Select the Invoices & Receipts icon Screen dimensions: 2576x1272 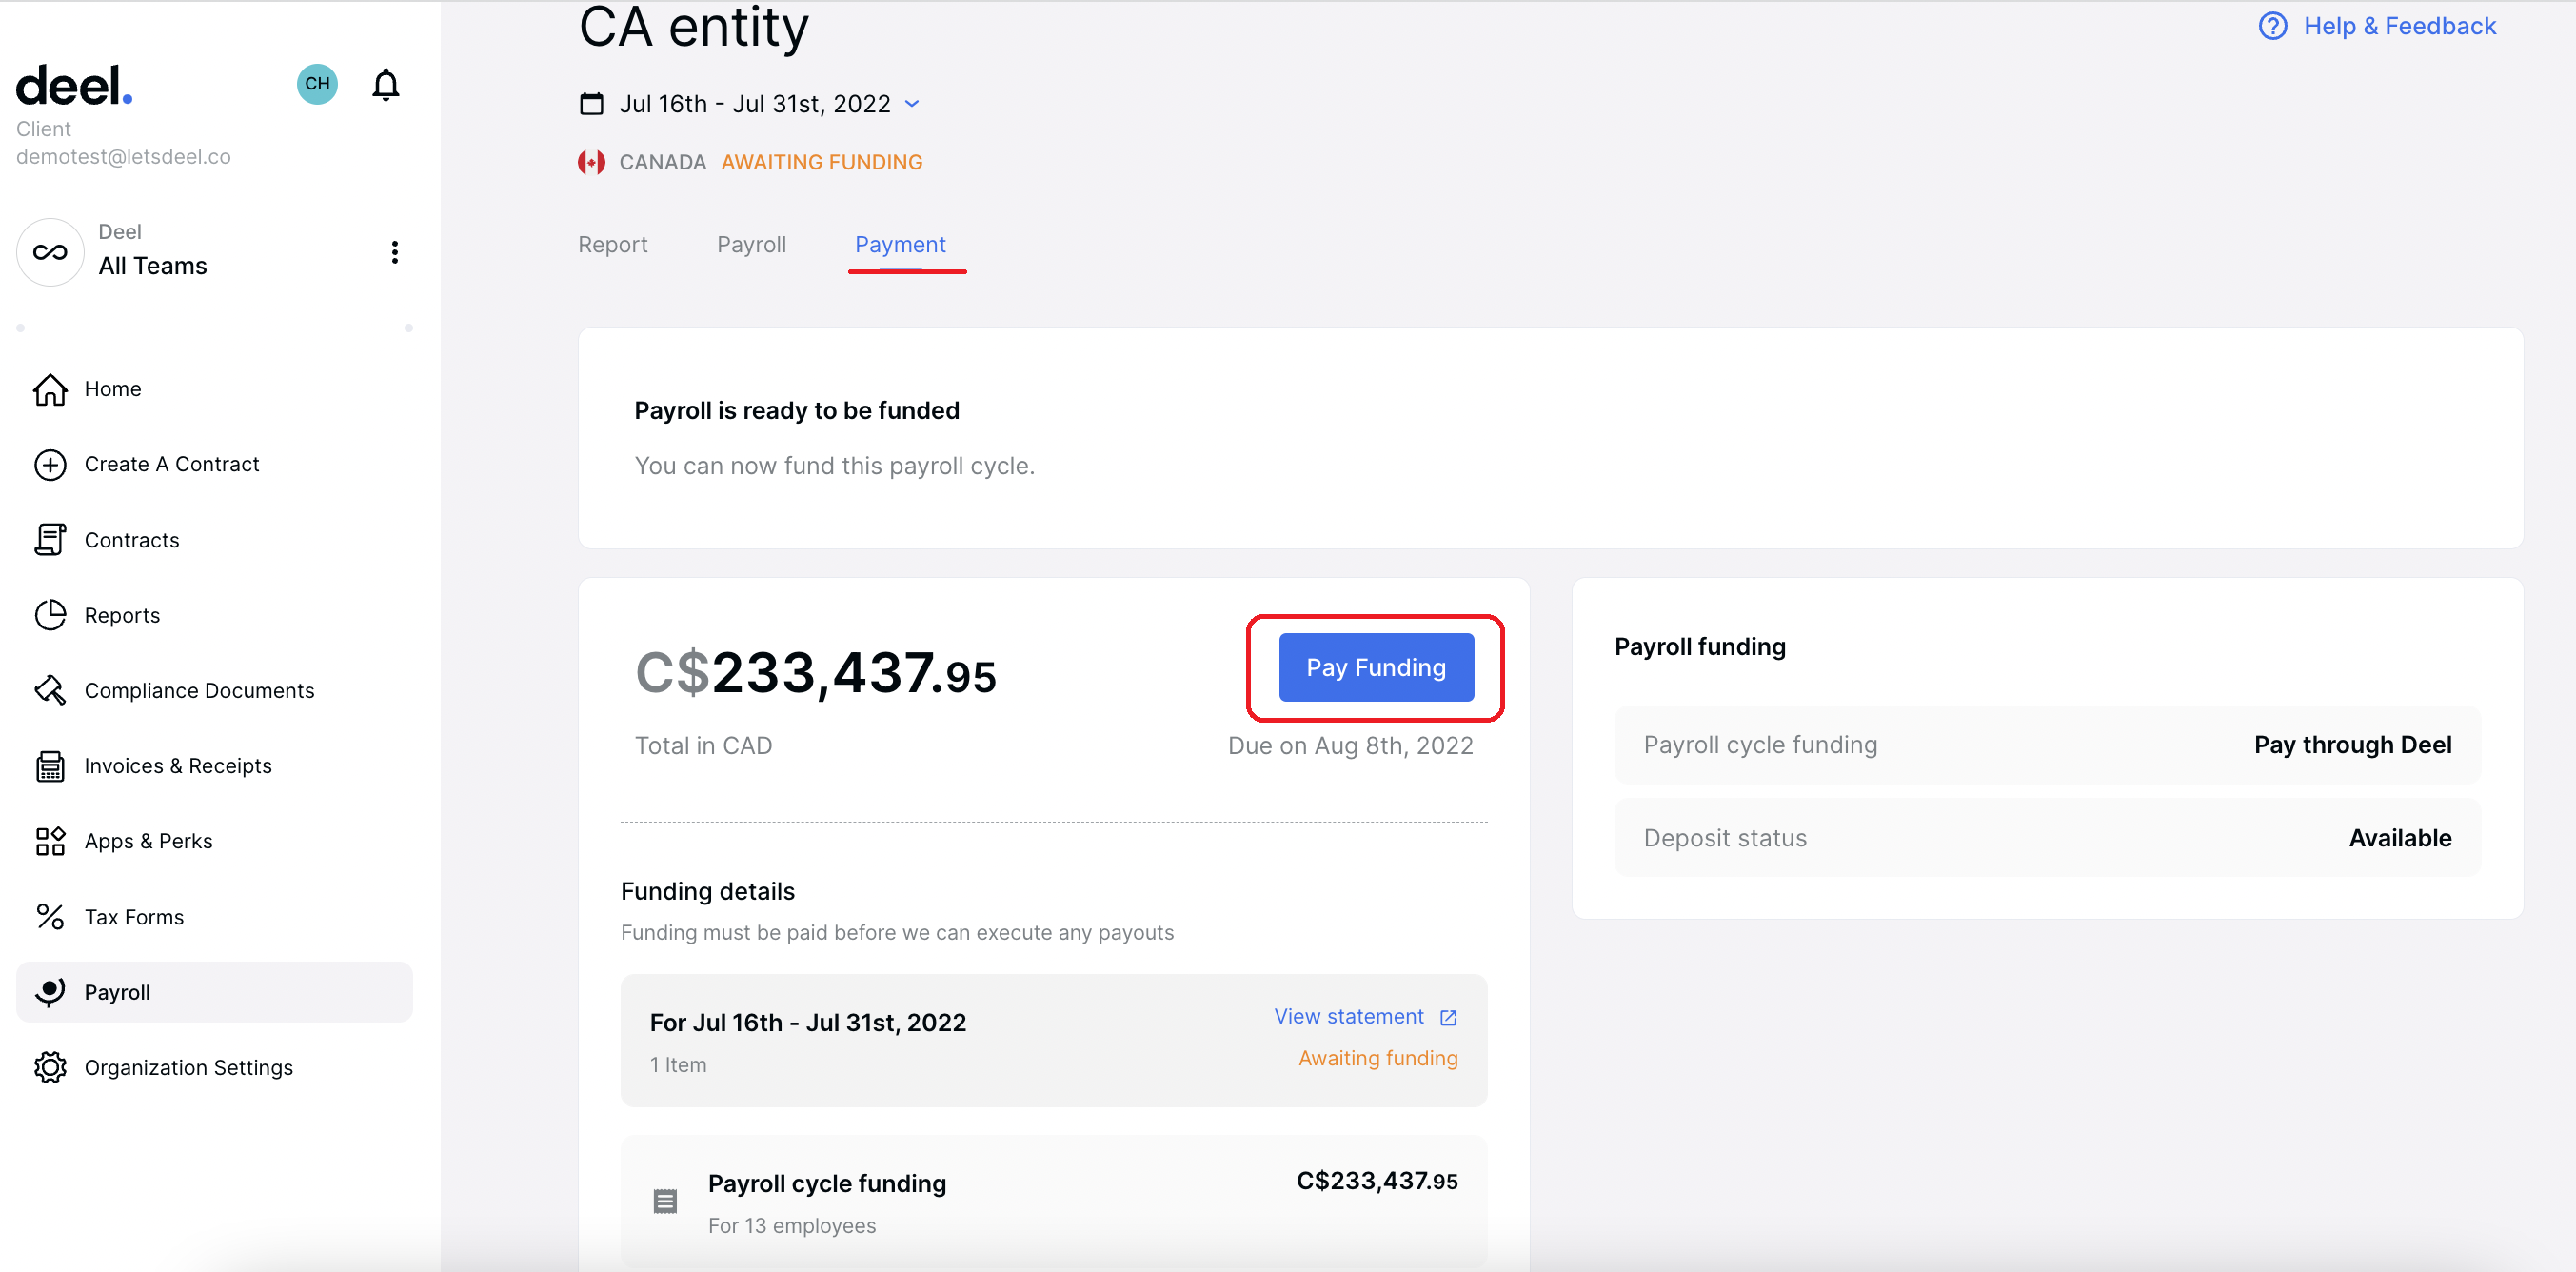(50, 765)
